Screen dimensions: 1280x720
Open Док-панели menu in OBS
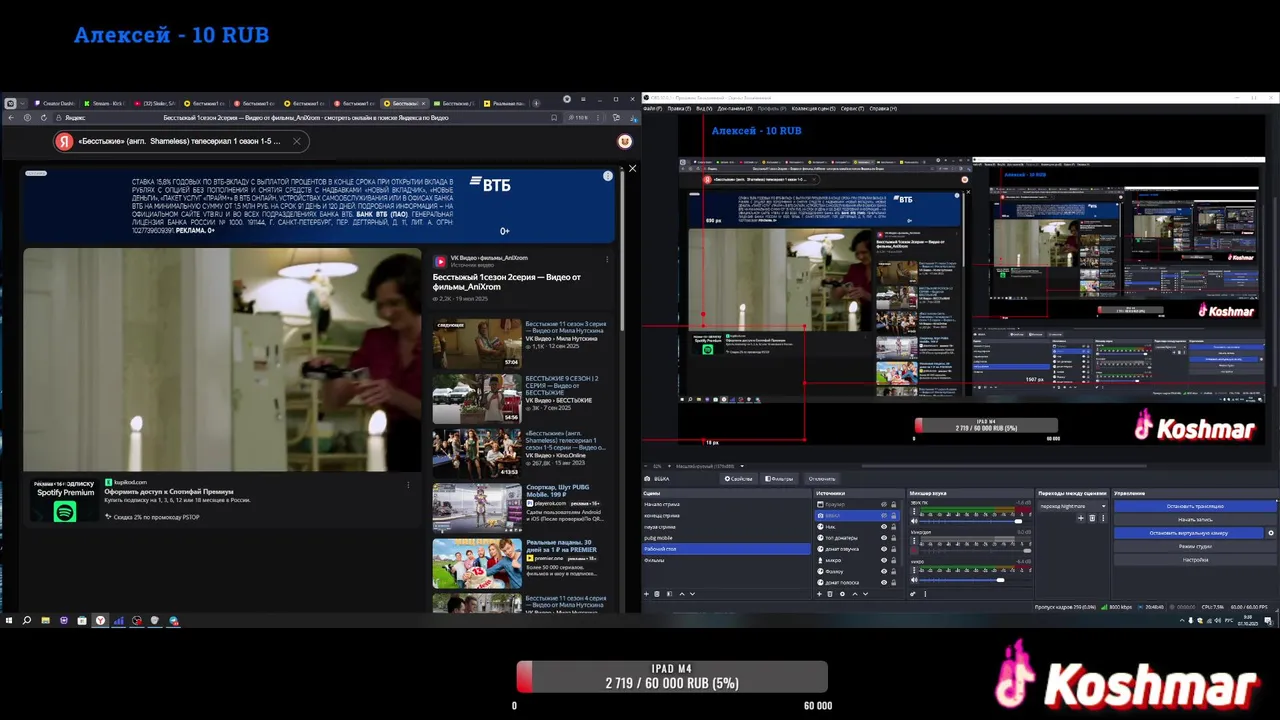[735, 109]
